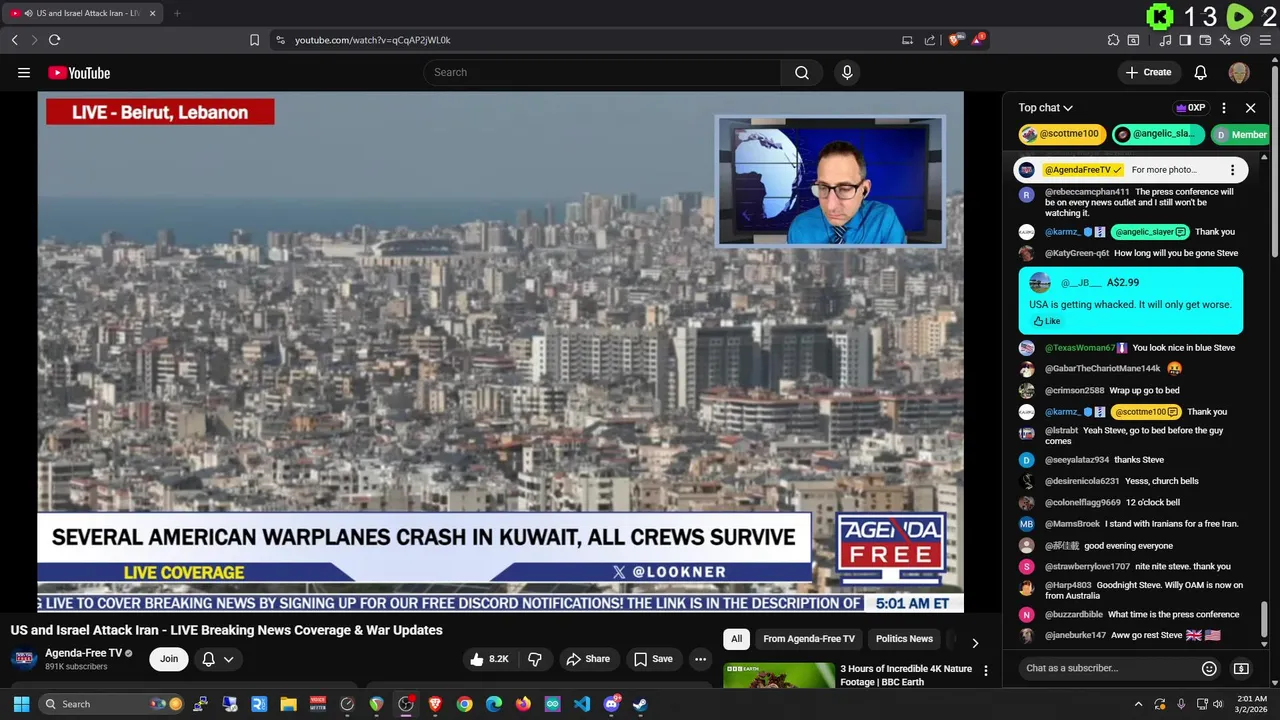Save the video to a playlist

(x=653, y=659)
